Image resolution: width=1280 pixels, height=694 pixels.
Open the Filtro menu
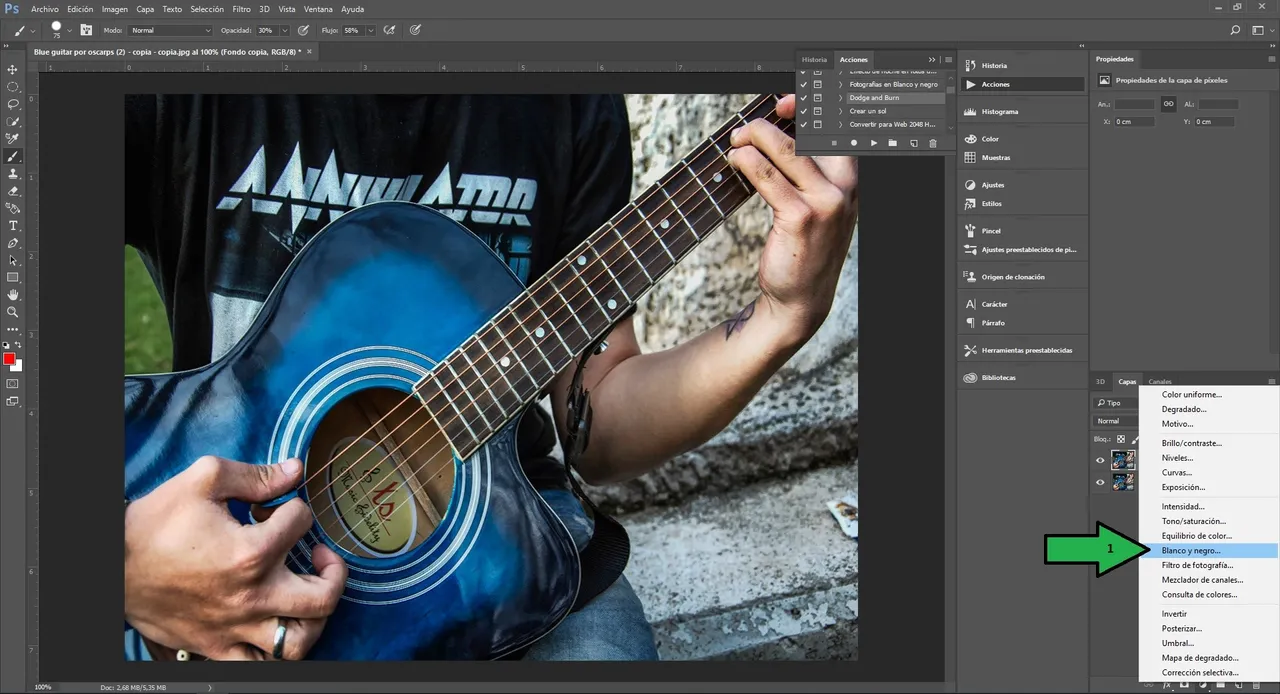[241, 9]
